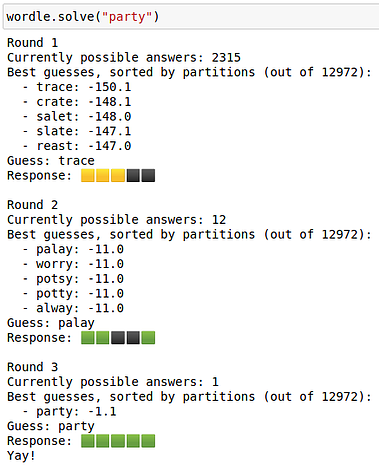Click the first yellow square in Round 1 response
The image size is (379, 471).
[x=88, y=176]
